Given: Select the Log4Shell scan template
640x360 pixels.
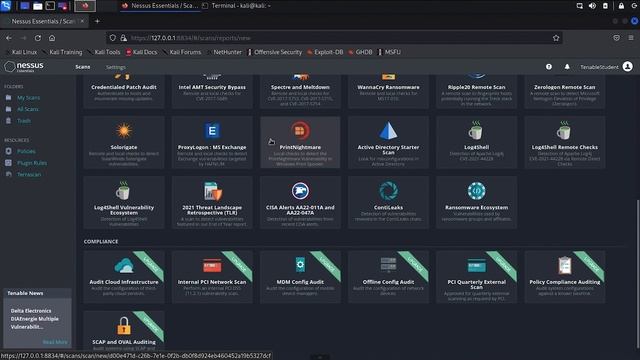Looking at the screenshot, I should click(476, 142).
